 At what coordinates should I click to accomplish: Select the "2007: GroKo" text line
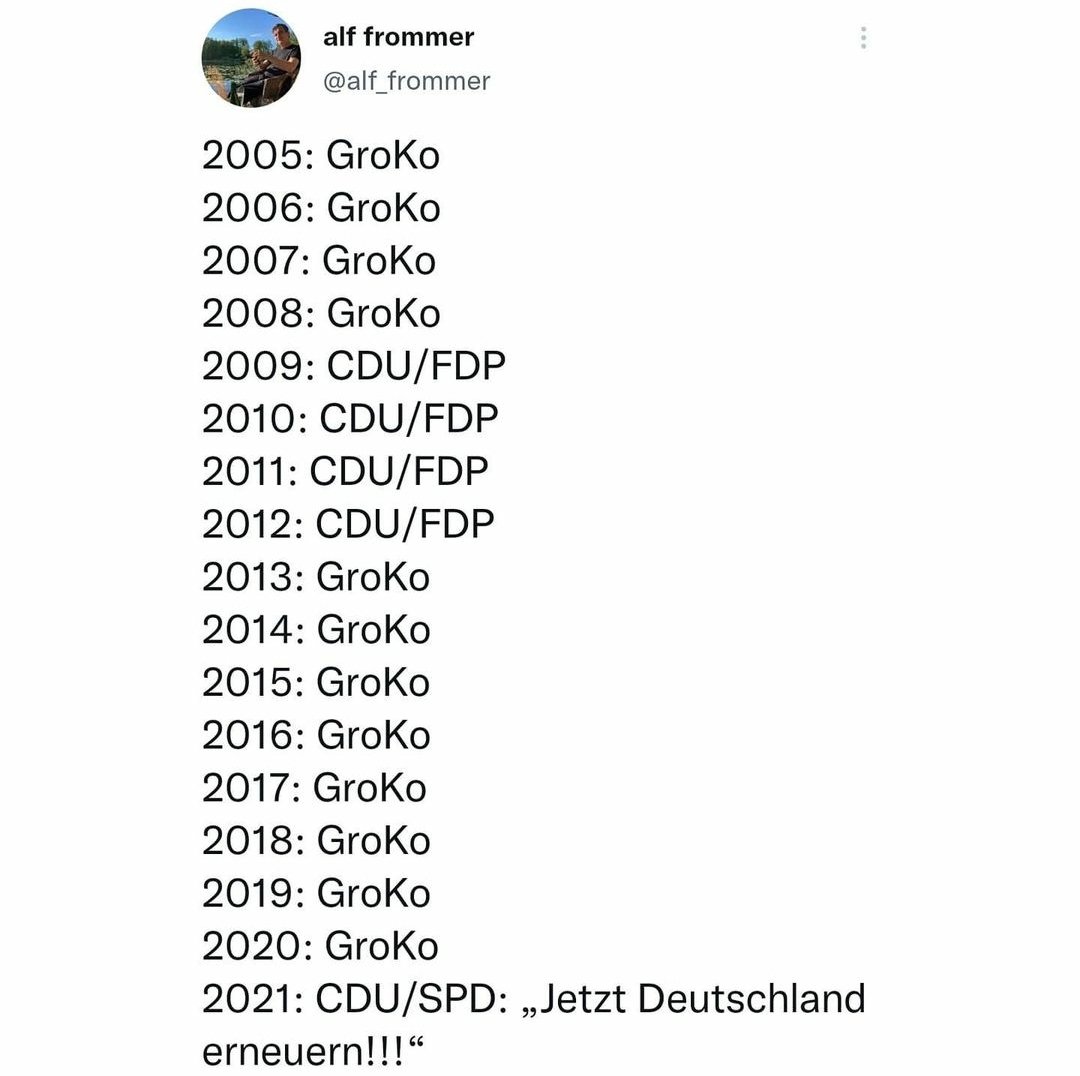point(318,261)
